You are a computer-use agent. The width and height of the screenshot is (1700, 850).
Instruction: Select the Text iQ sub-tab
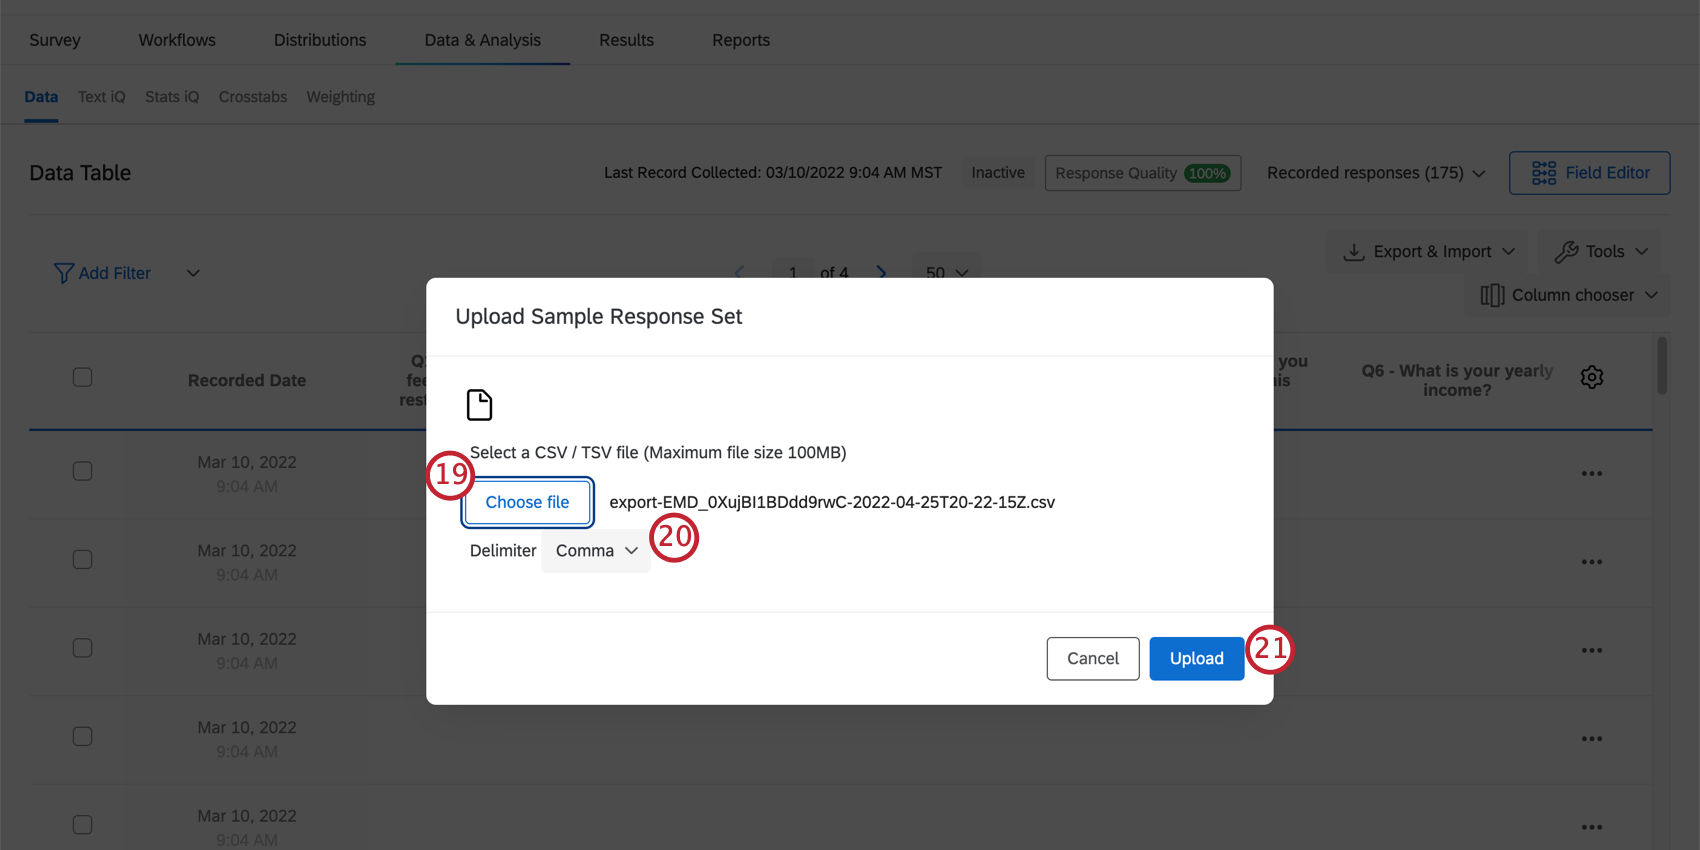click(102, 97)
